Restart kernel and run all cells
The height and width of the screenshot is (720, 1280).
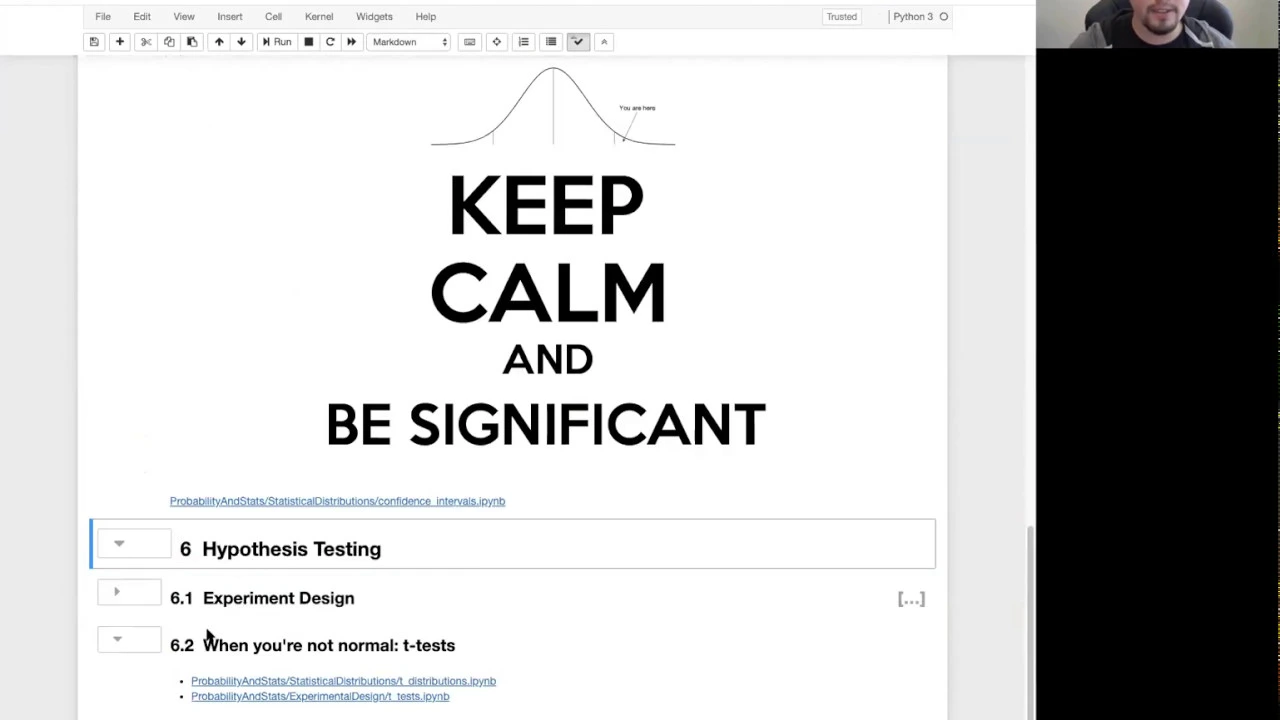(x=351, y=42)
